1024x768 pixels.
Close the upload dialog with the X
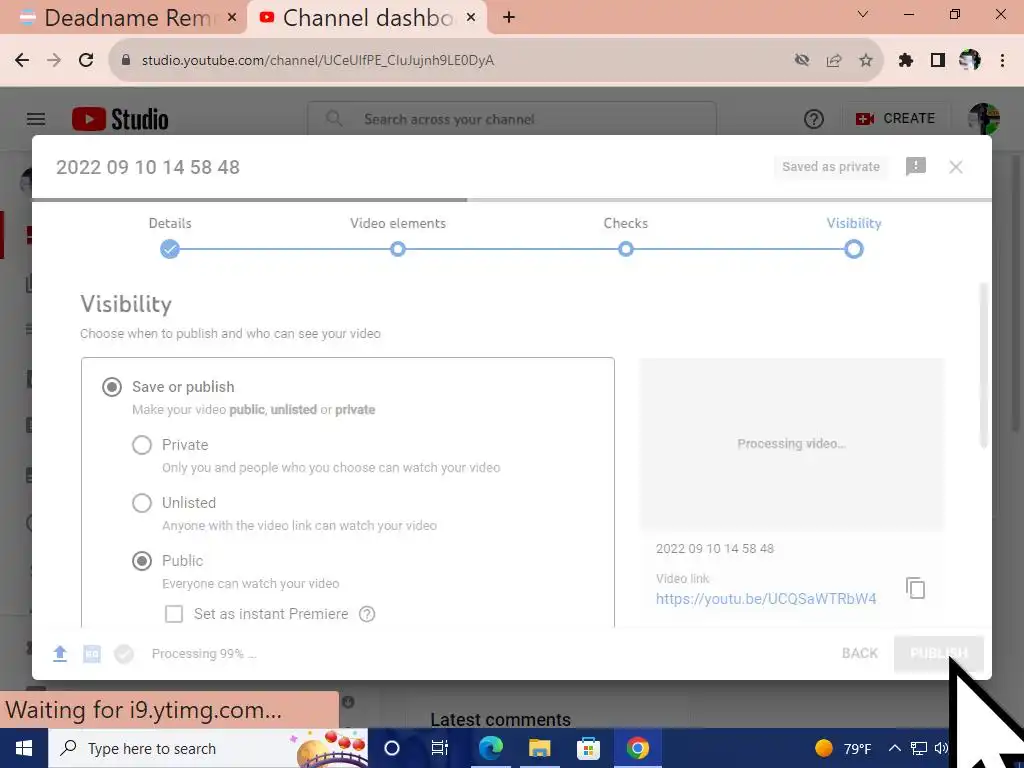pyautogui.click(x=955, y=167)
